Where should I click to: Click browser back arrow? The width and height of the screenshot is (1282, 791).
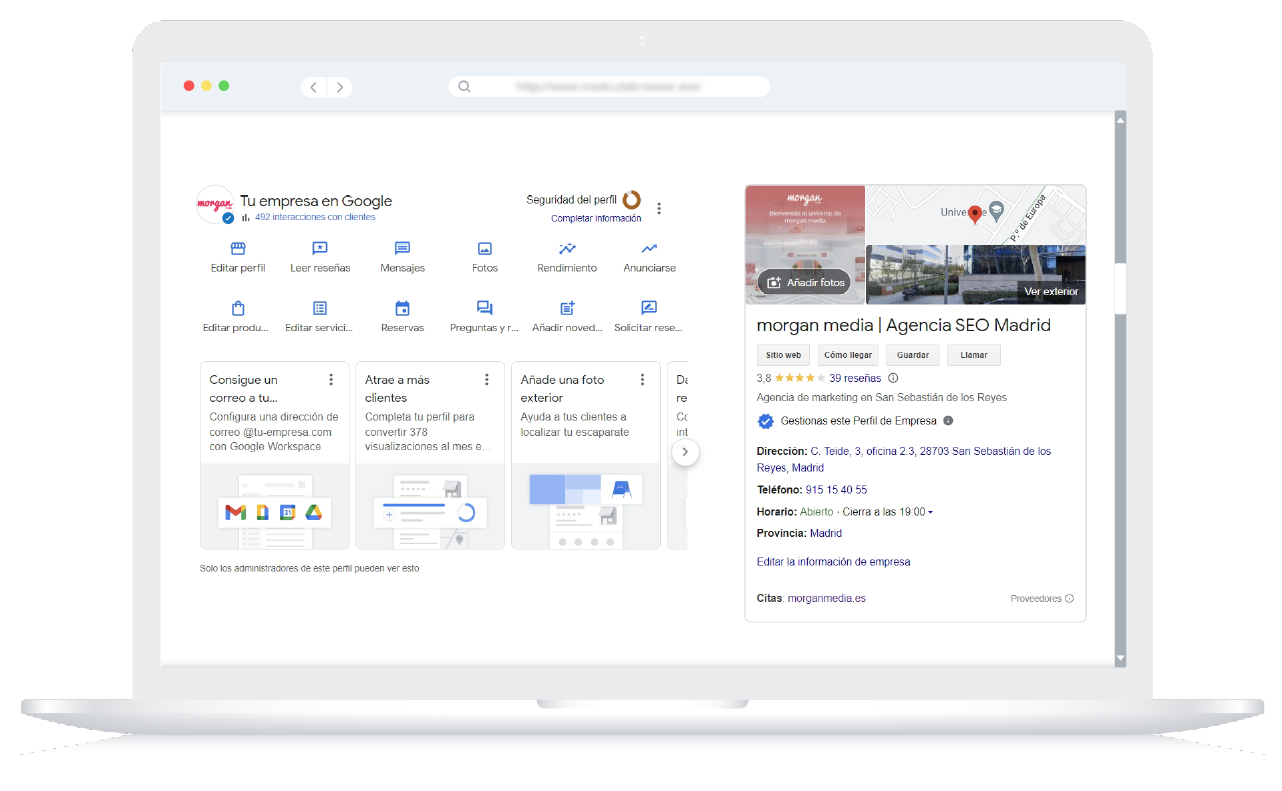tap(314, 87)
